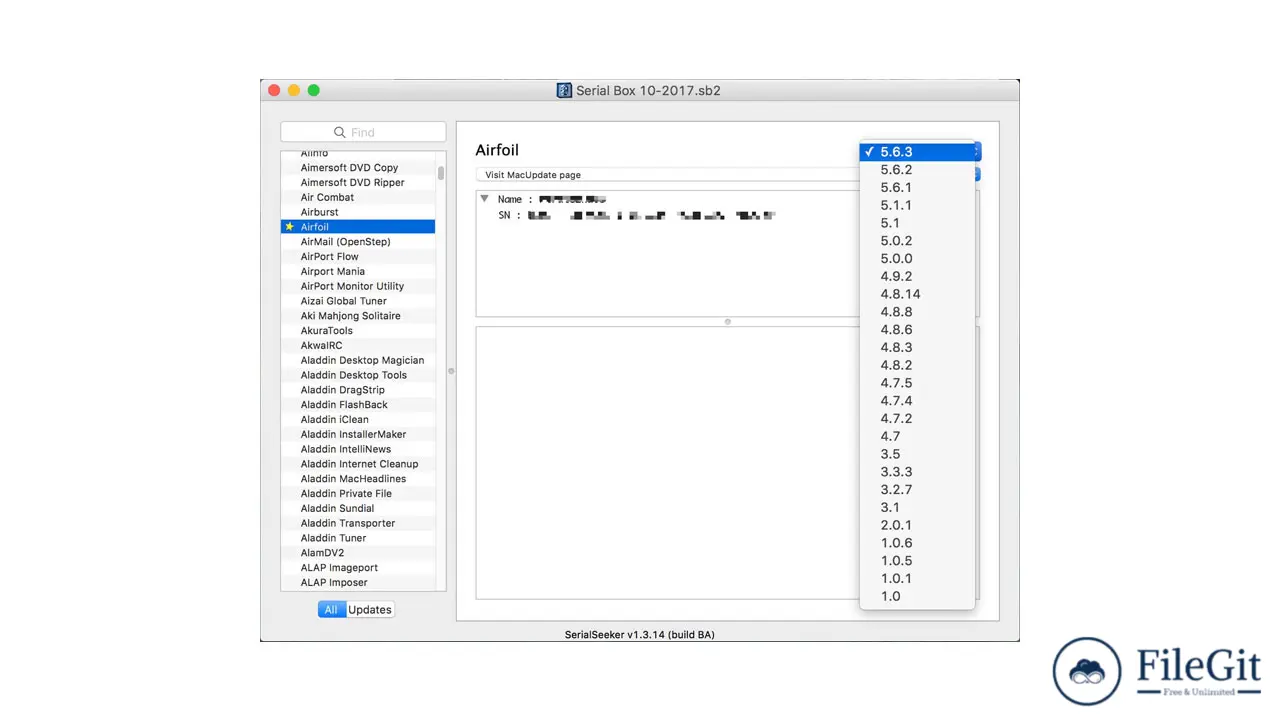Select Aladdin iClean
The image size is (1280, 720).
(358, 419)
